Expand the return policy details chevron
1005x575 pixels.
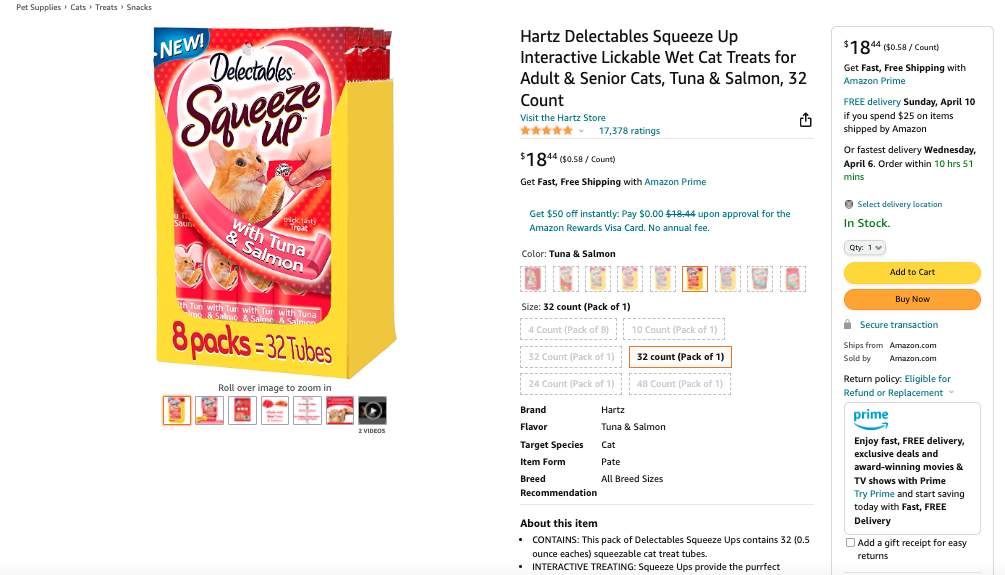[951, 393]
